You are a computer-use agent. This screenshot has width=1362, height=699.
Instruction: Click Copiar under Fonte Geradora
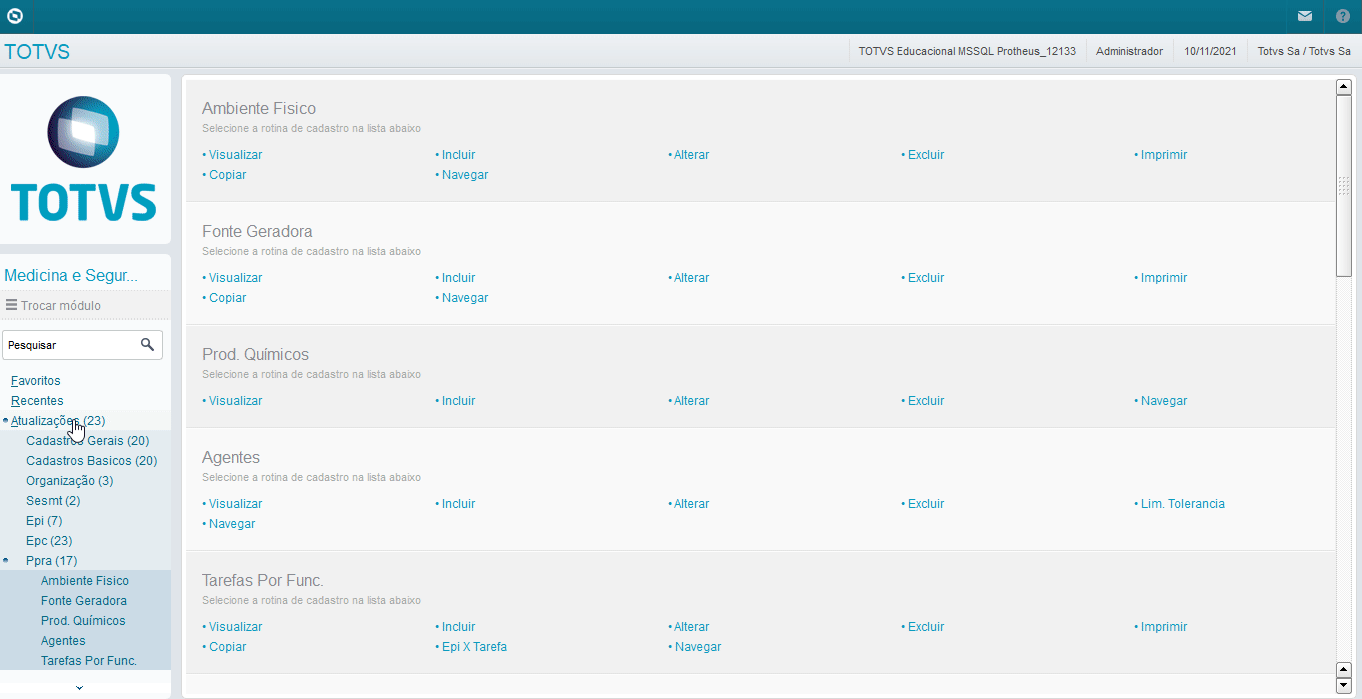[x=227, y=298]
